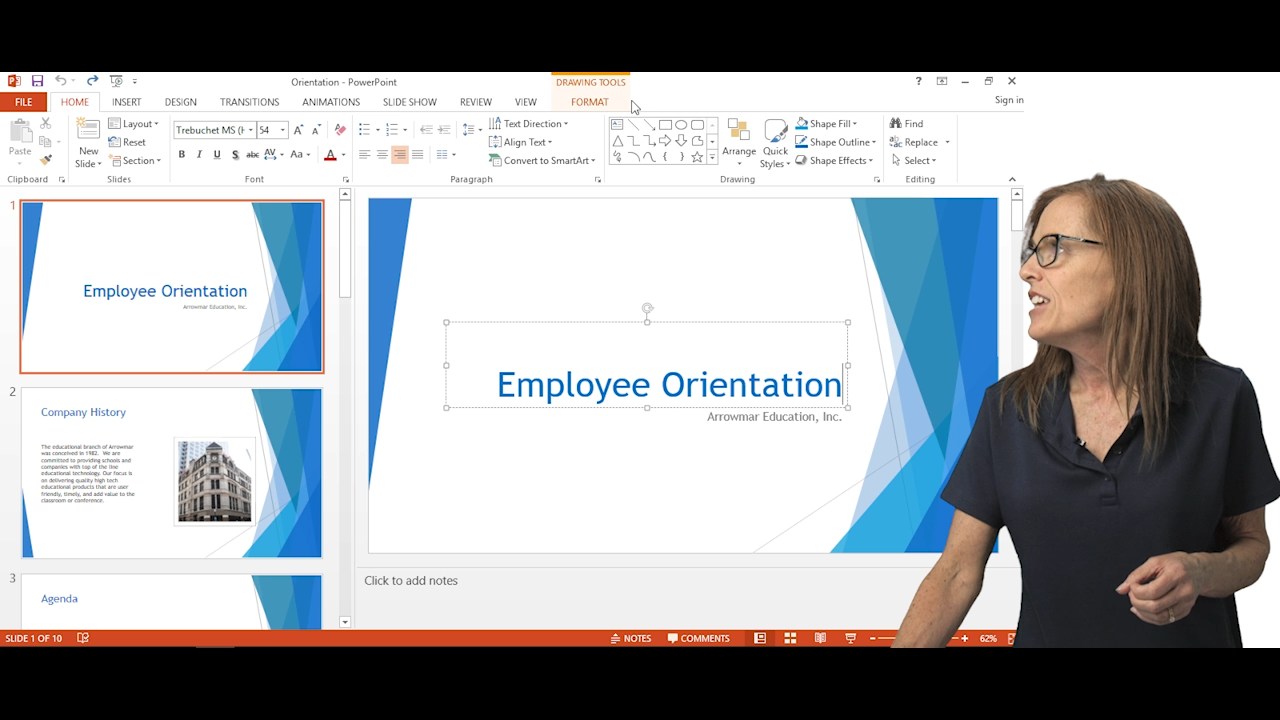The width and height of the screenshot is (1280, 720).
Task: Switch to Slide Sorter view in status bar
Action: coord(790,638)
